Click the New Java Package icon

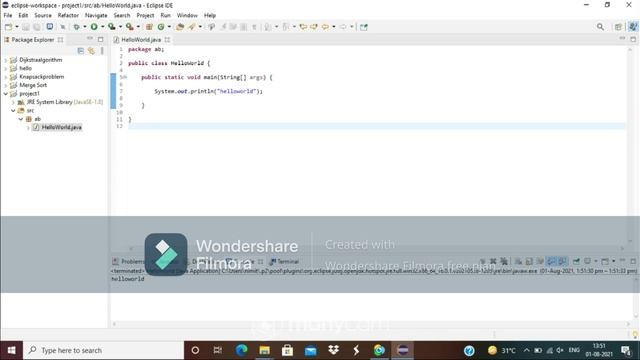click(149, 27)
